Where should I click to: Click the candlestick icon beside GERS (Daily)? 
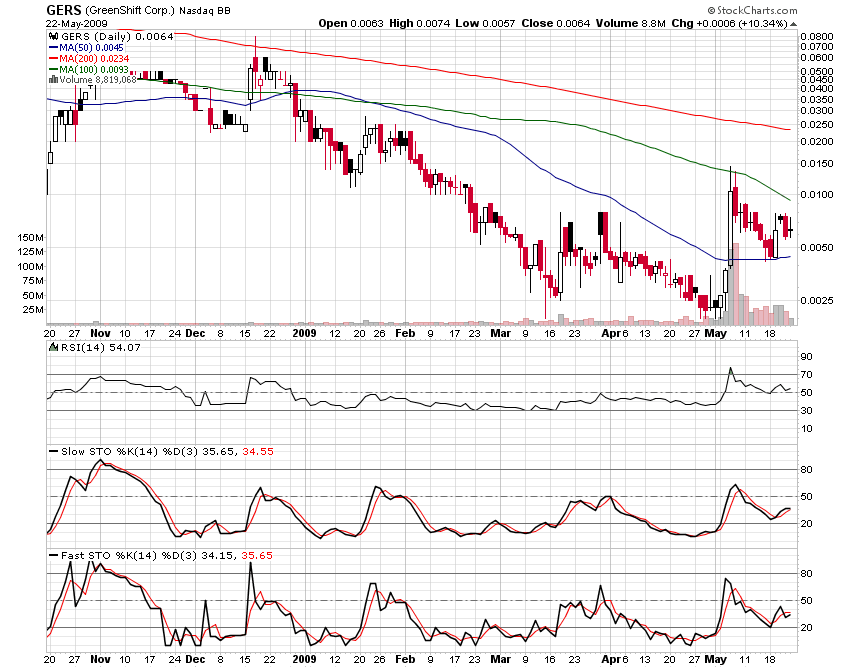pos(53,37)
